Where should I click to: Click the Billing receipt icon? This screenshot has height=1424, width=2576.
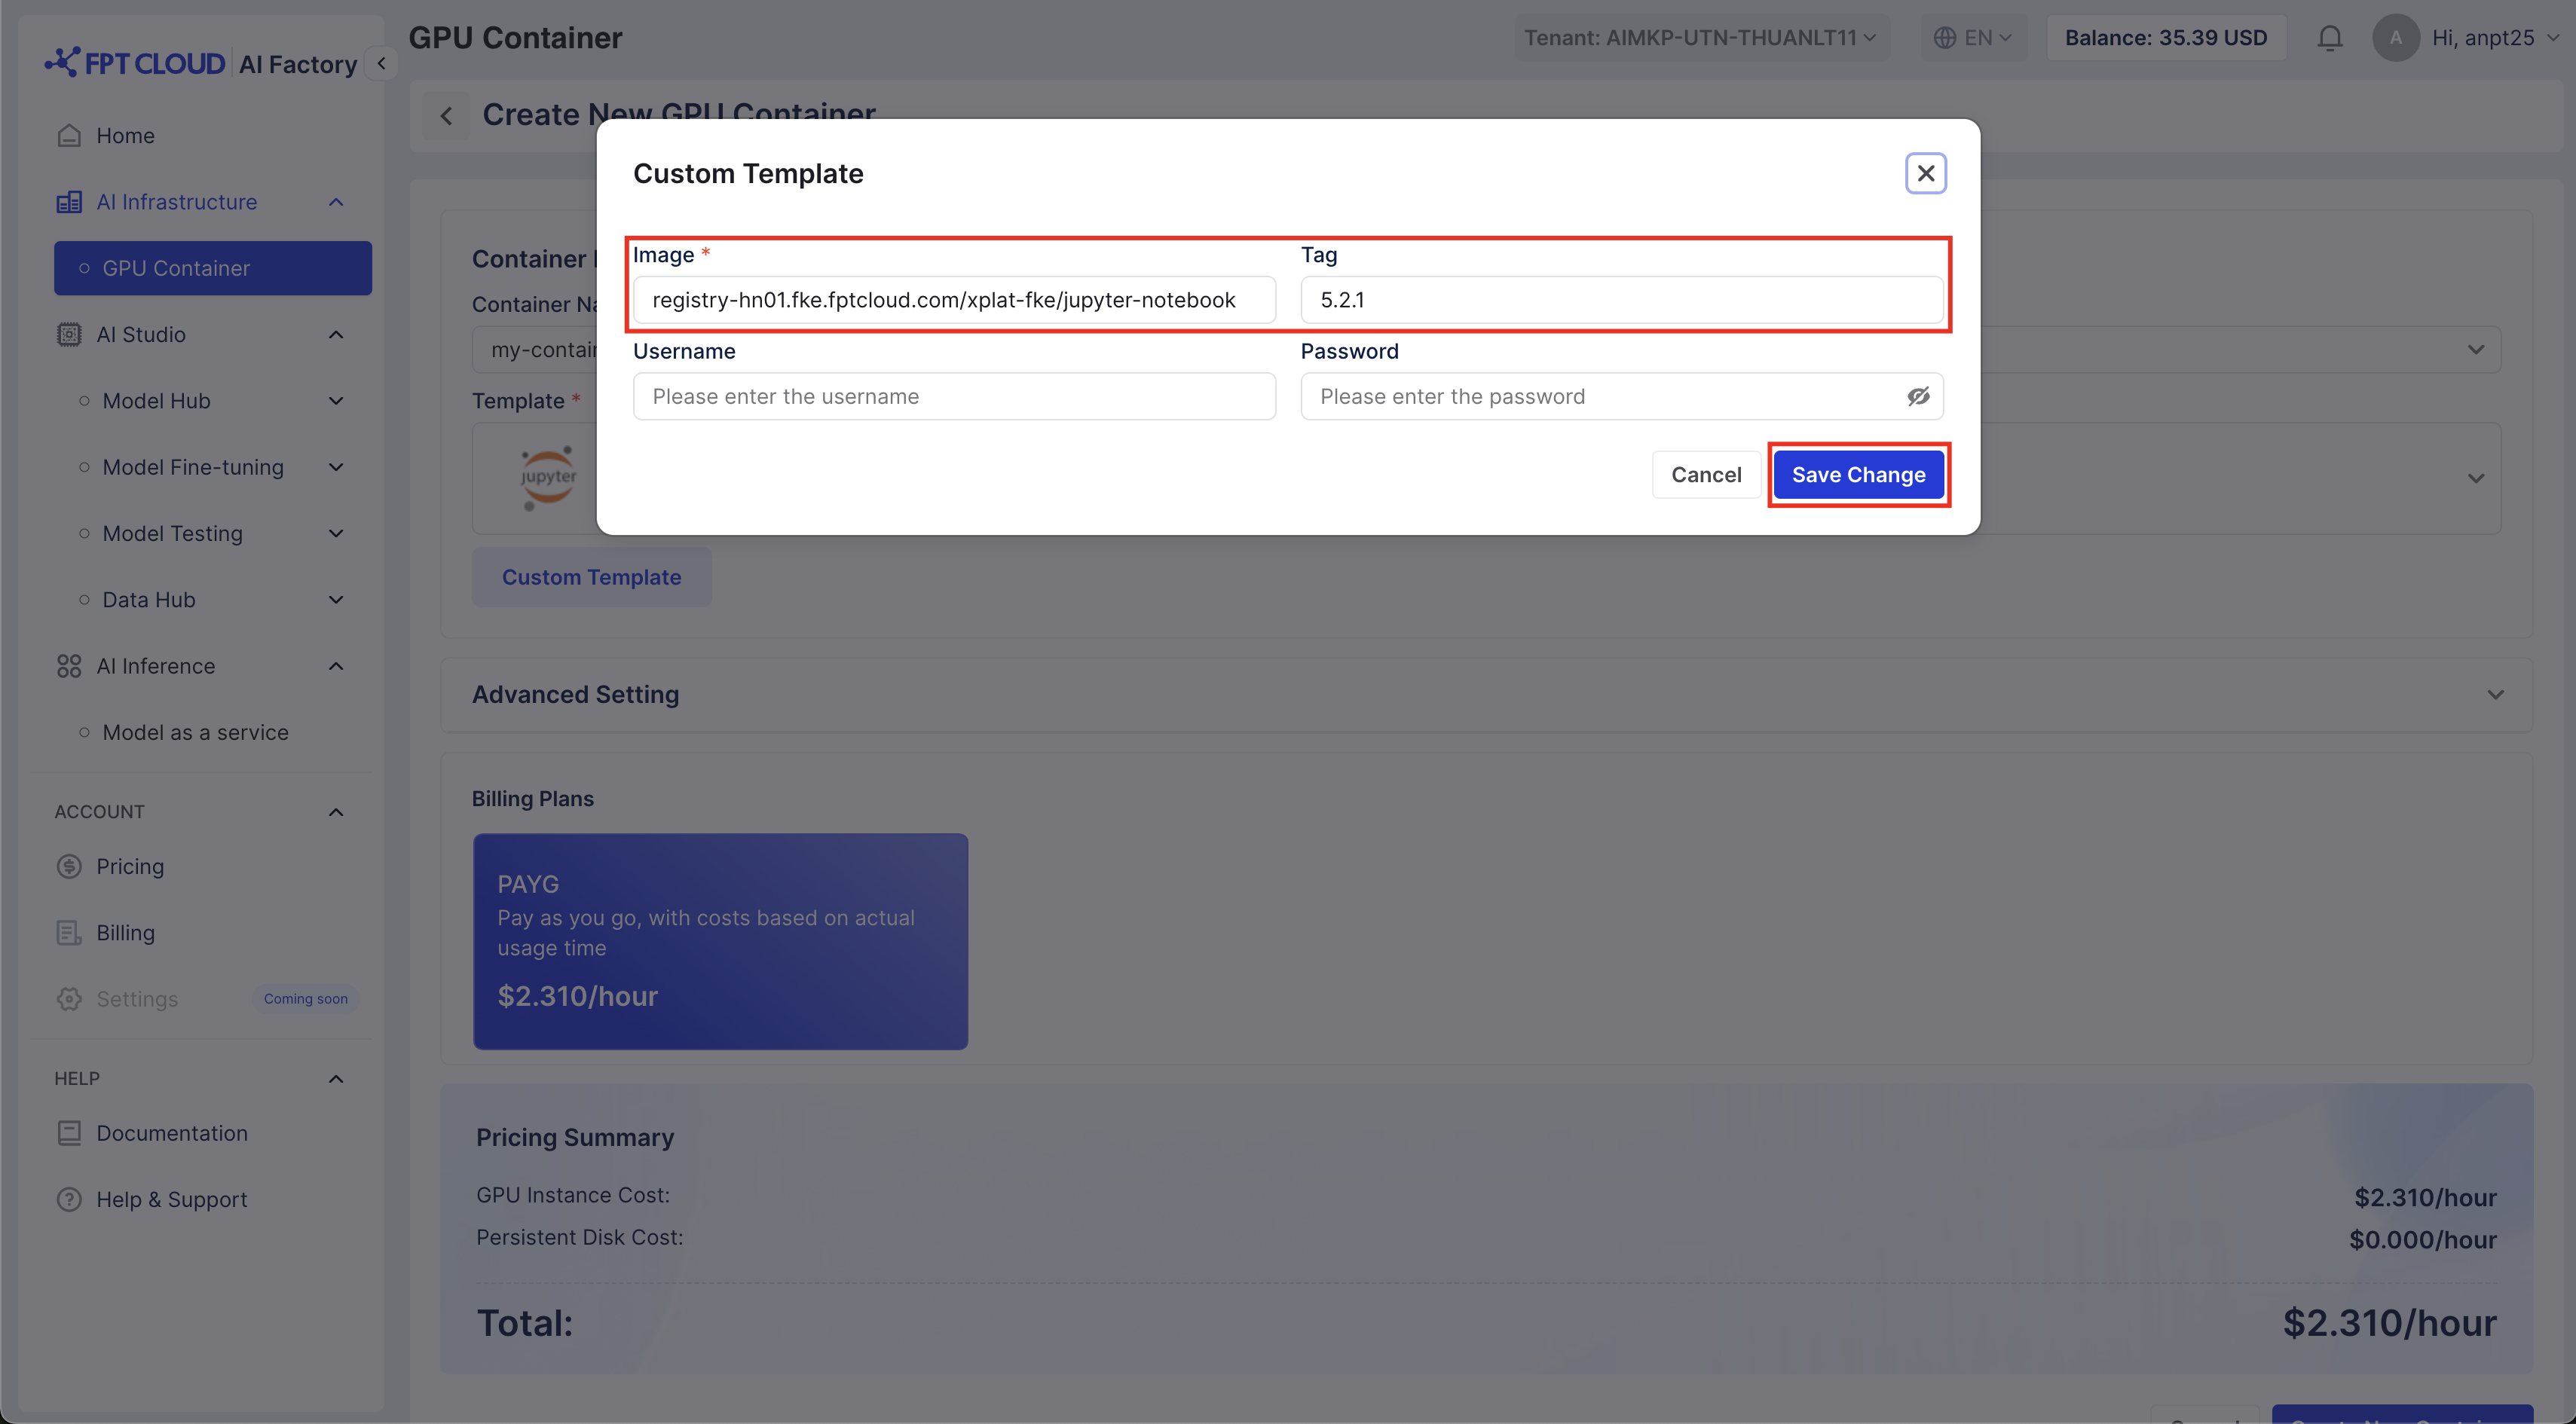click(69, 933)
